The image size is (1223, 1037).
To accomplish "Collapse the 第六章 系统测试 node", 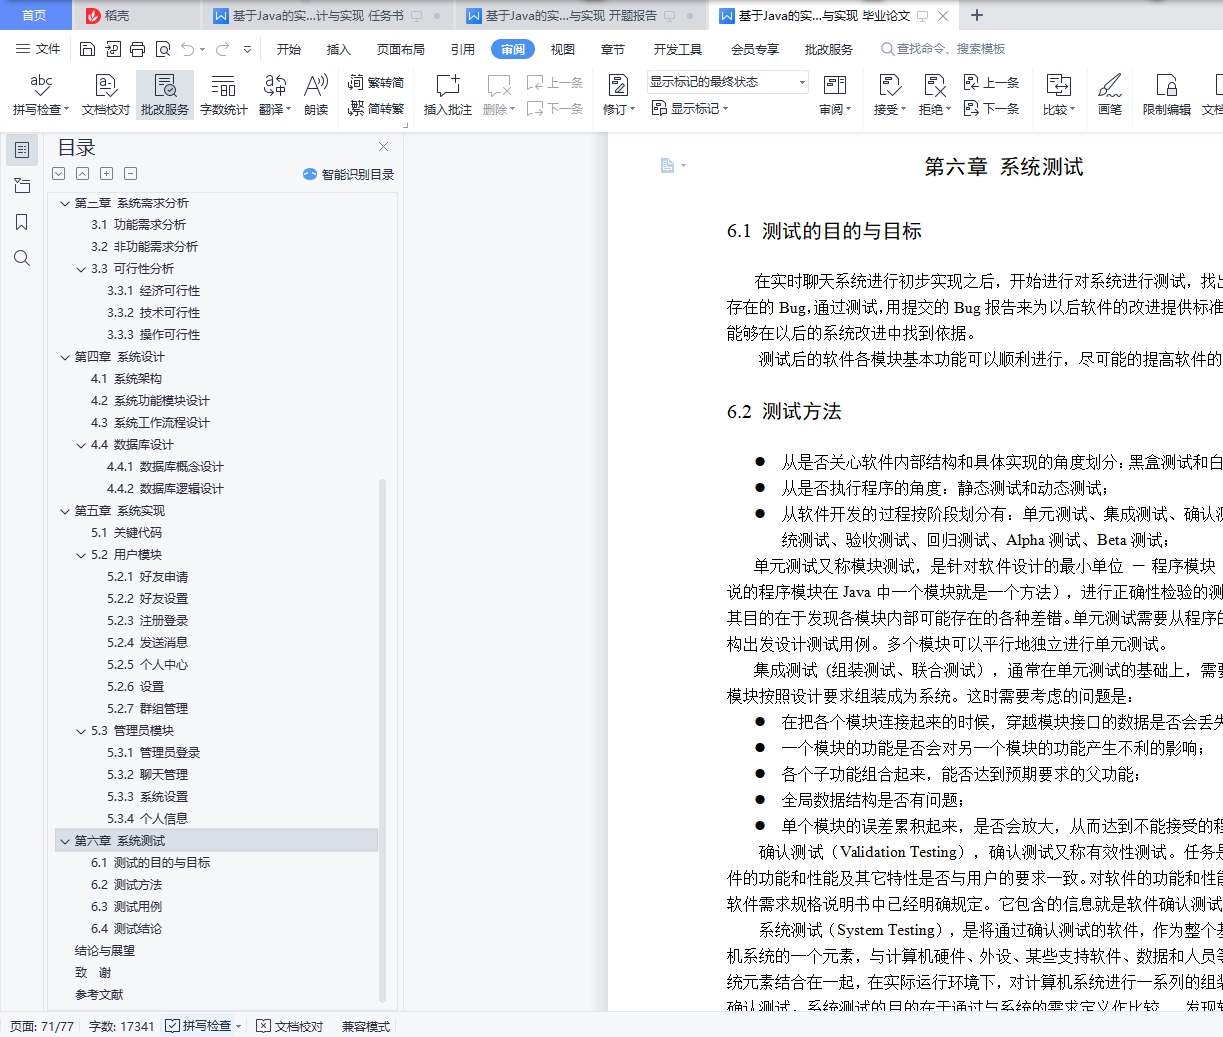I will click(65, 841).
